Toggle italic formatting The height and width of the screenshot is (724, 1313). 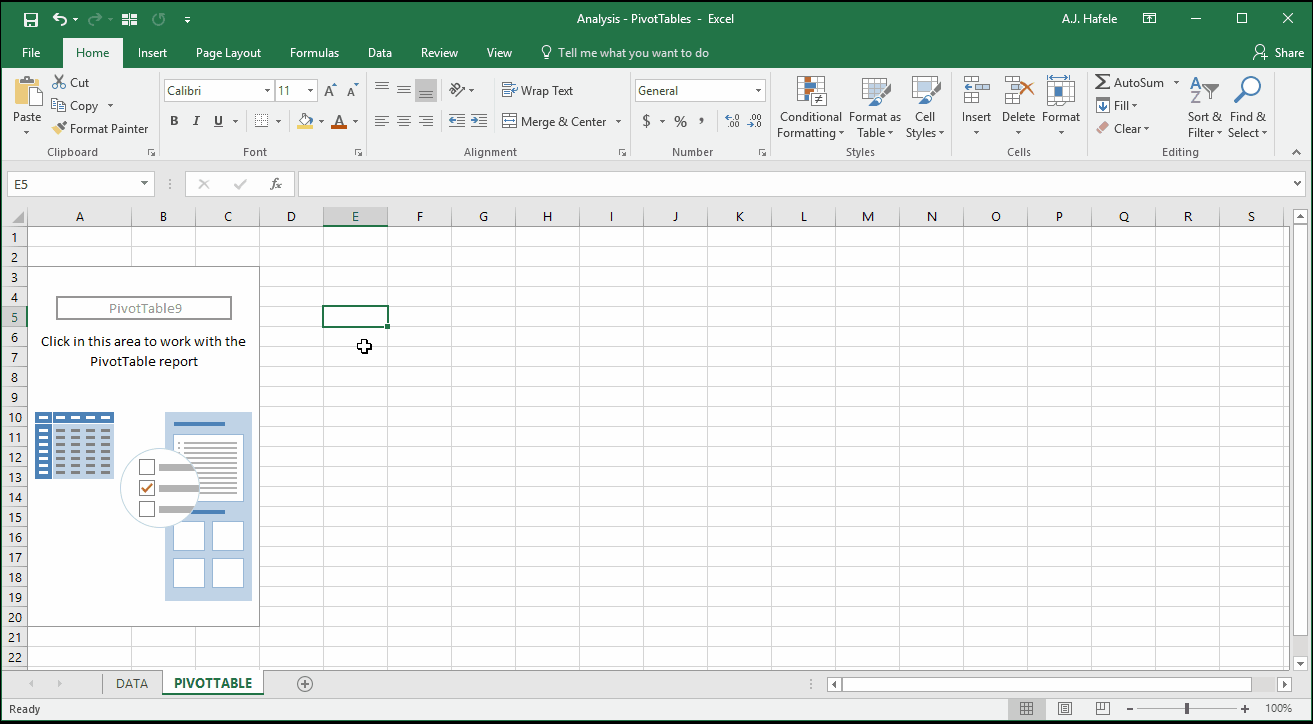pos(196,121)
